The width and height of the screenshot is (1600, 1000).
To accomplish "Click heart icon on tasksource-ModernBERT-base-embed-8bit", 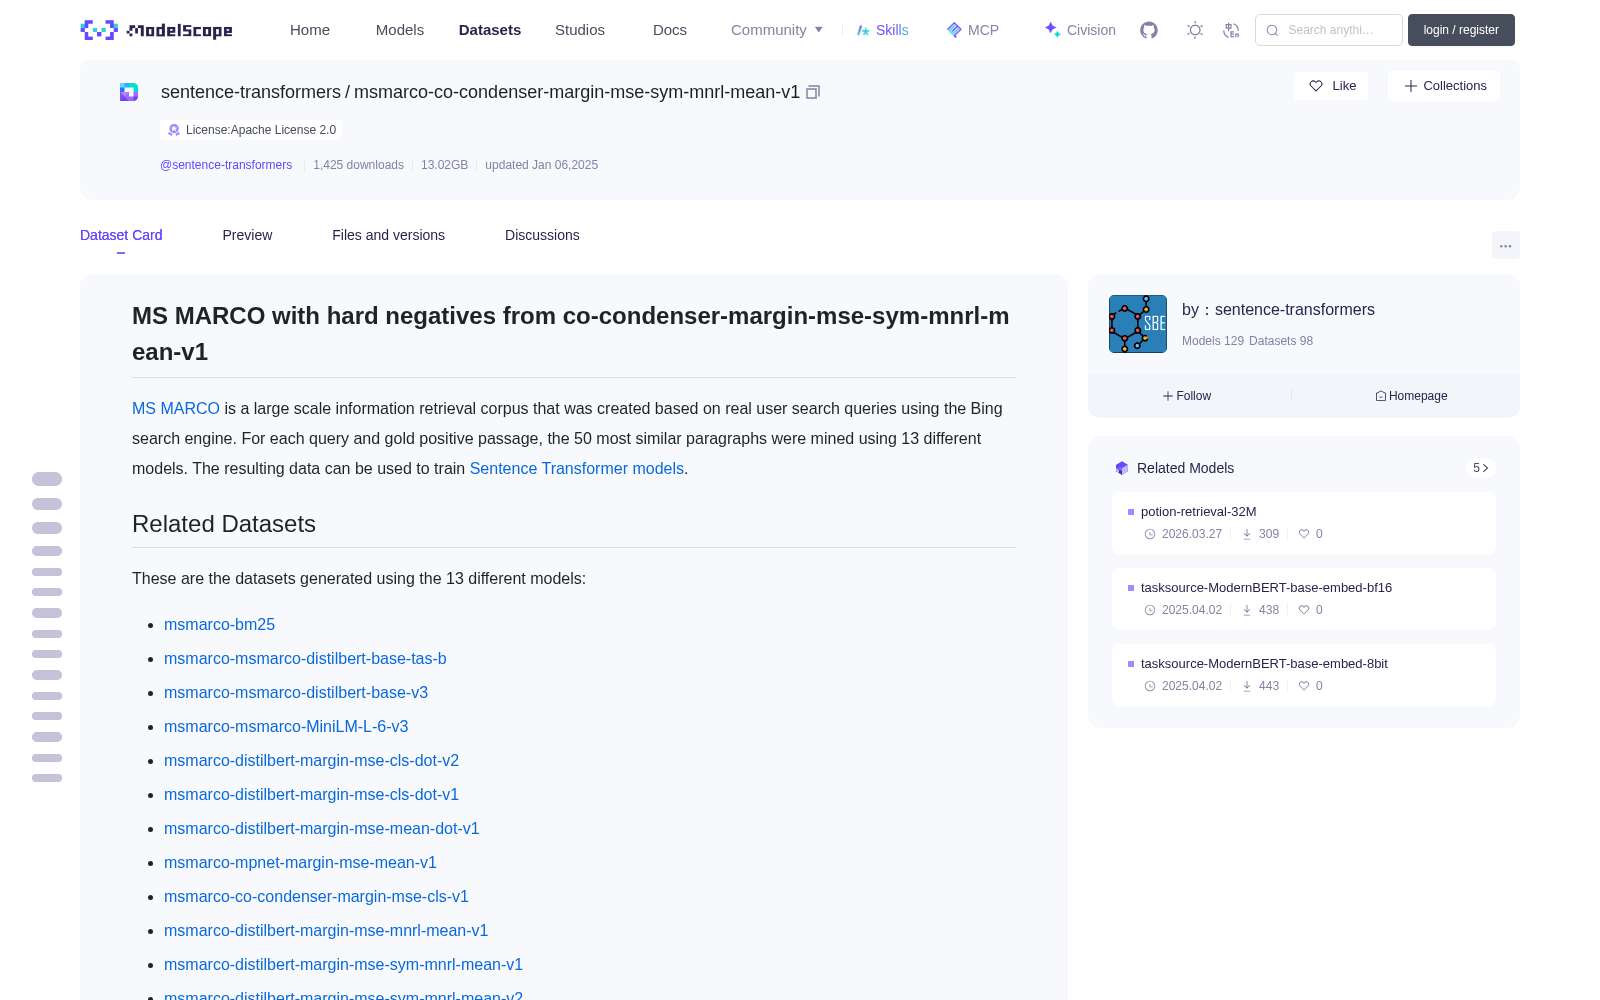I will [1304, 686].
